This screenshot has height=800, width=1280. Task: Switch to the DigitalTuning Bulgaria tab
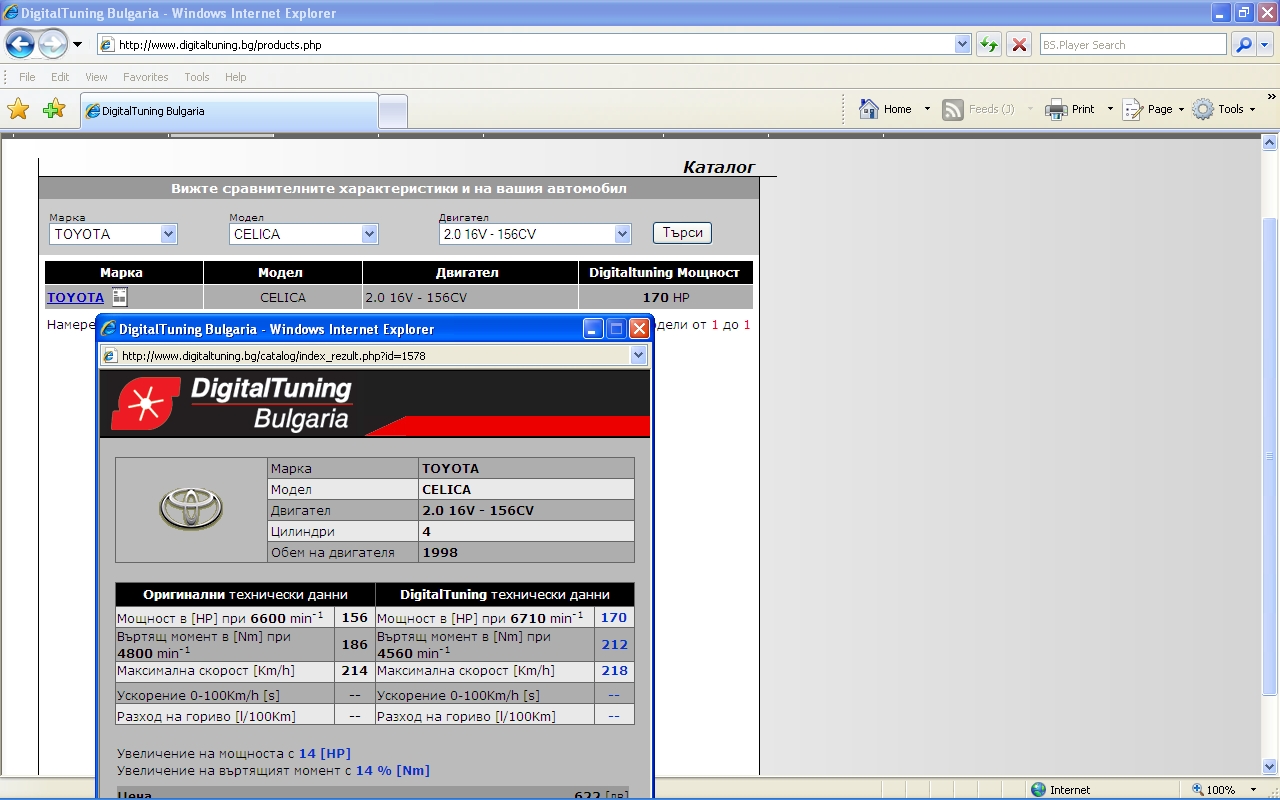click(x=228, y=111)
